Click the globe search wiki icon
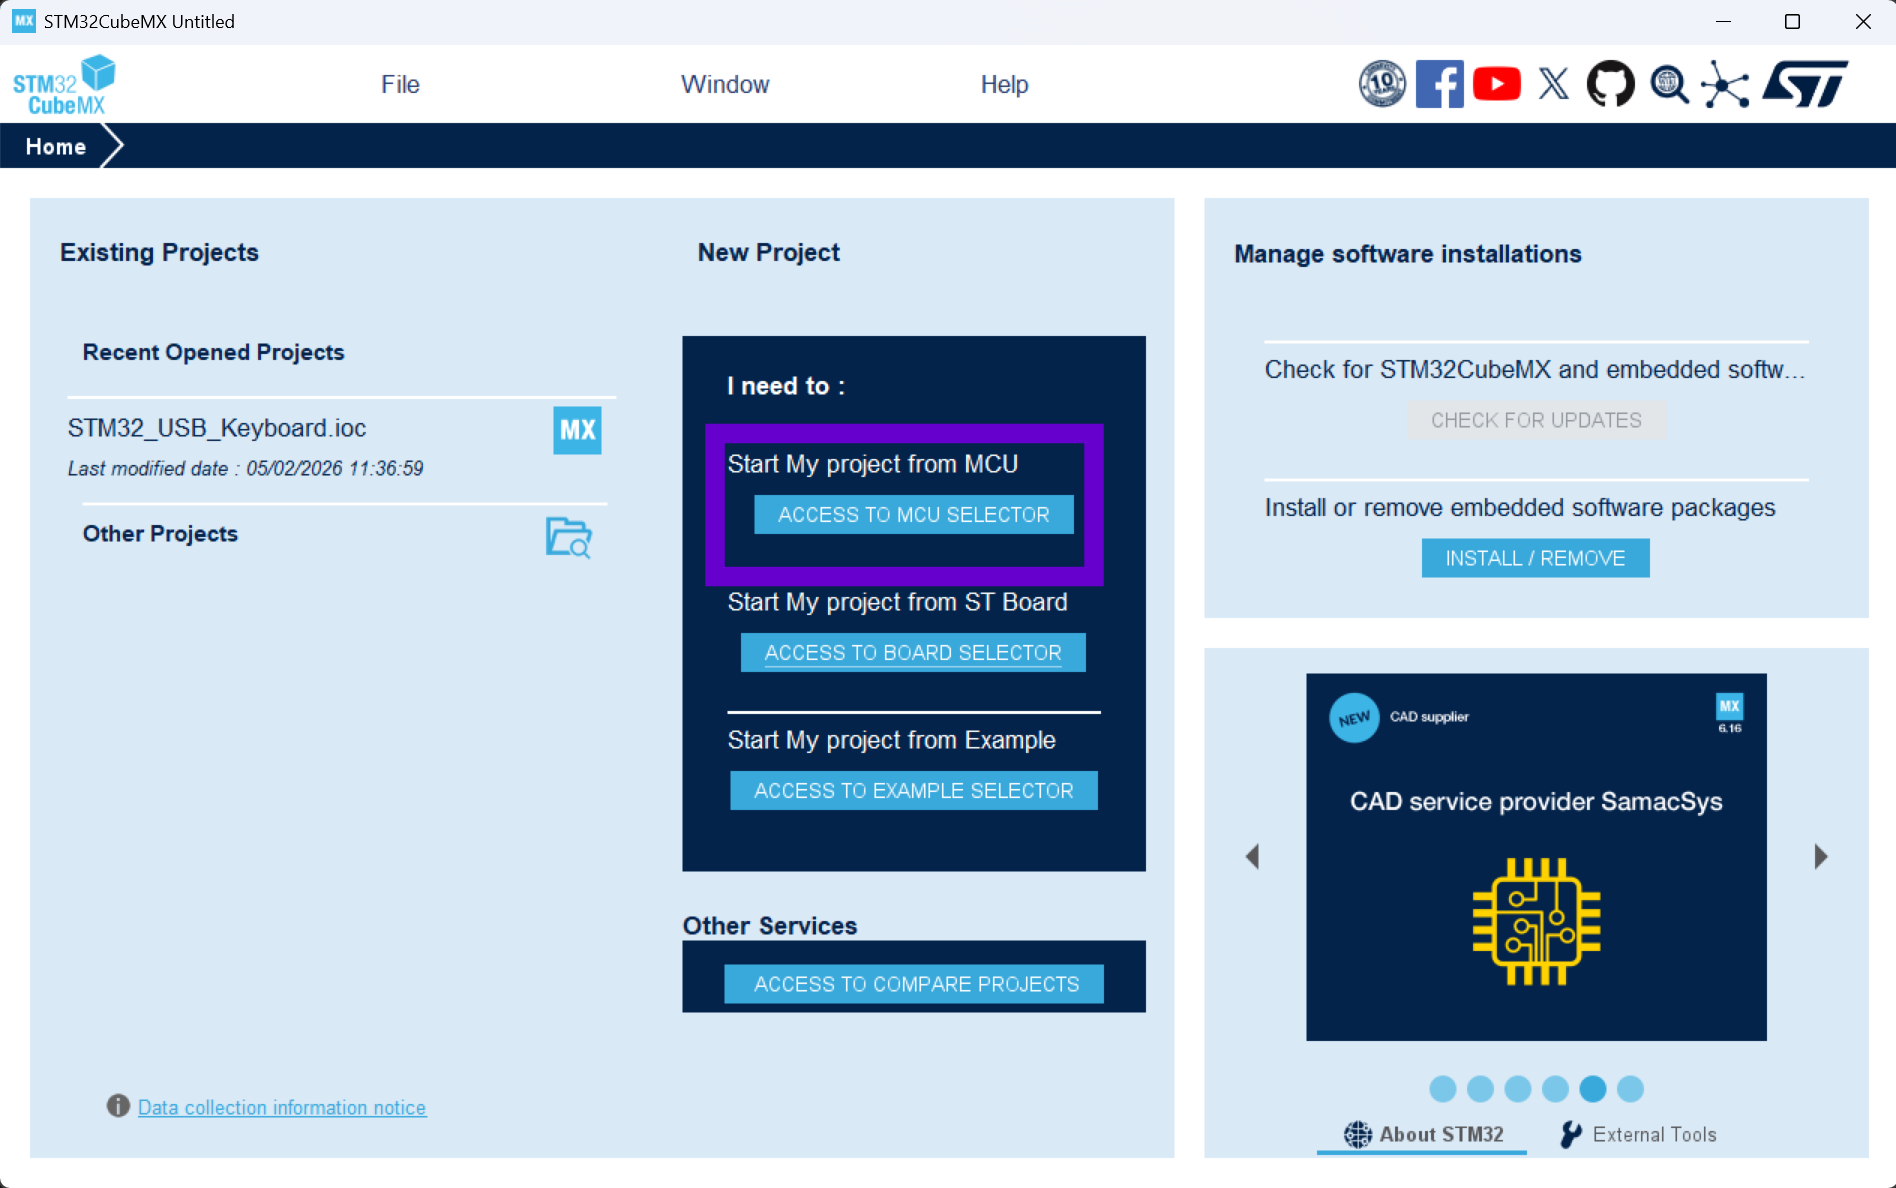The image size is (1896, 1188). tap(1669, 84)
